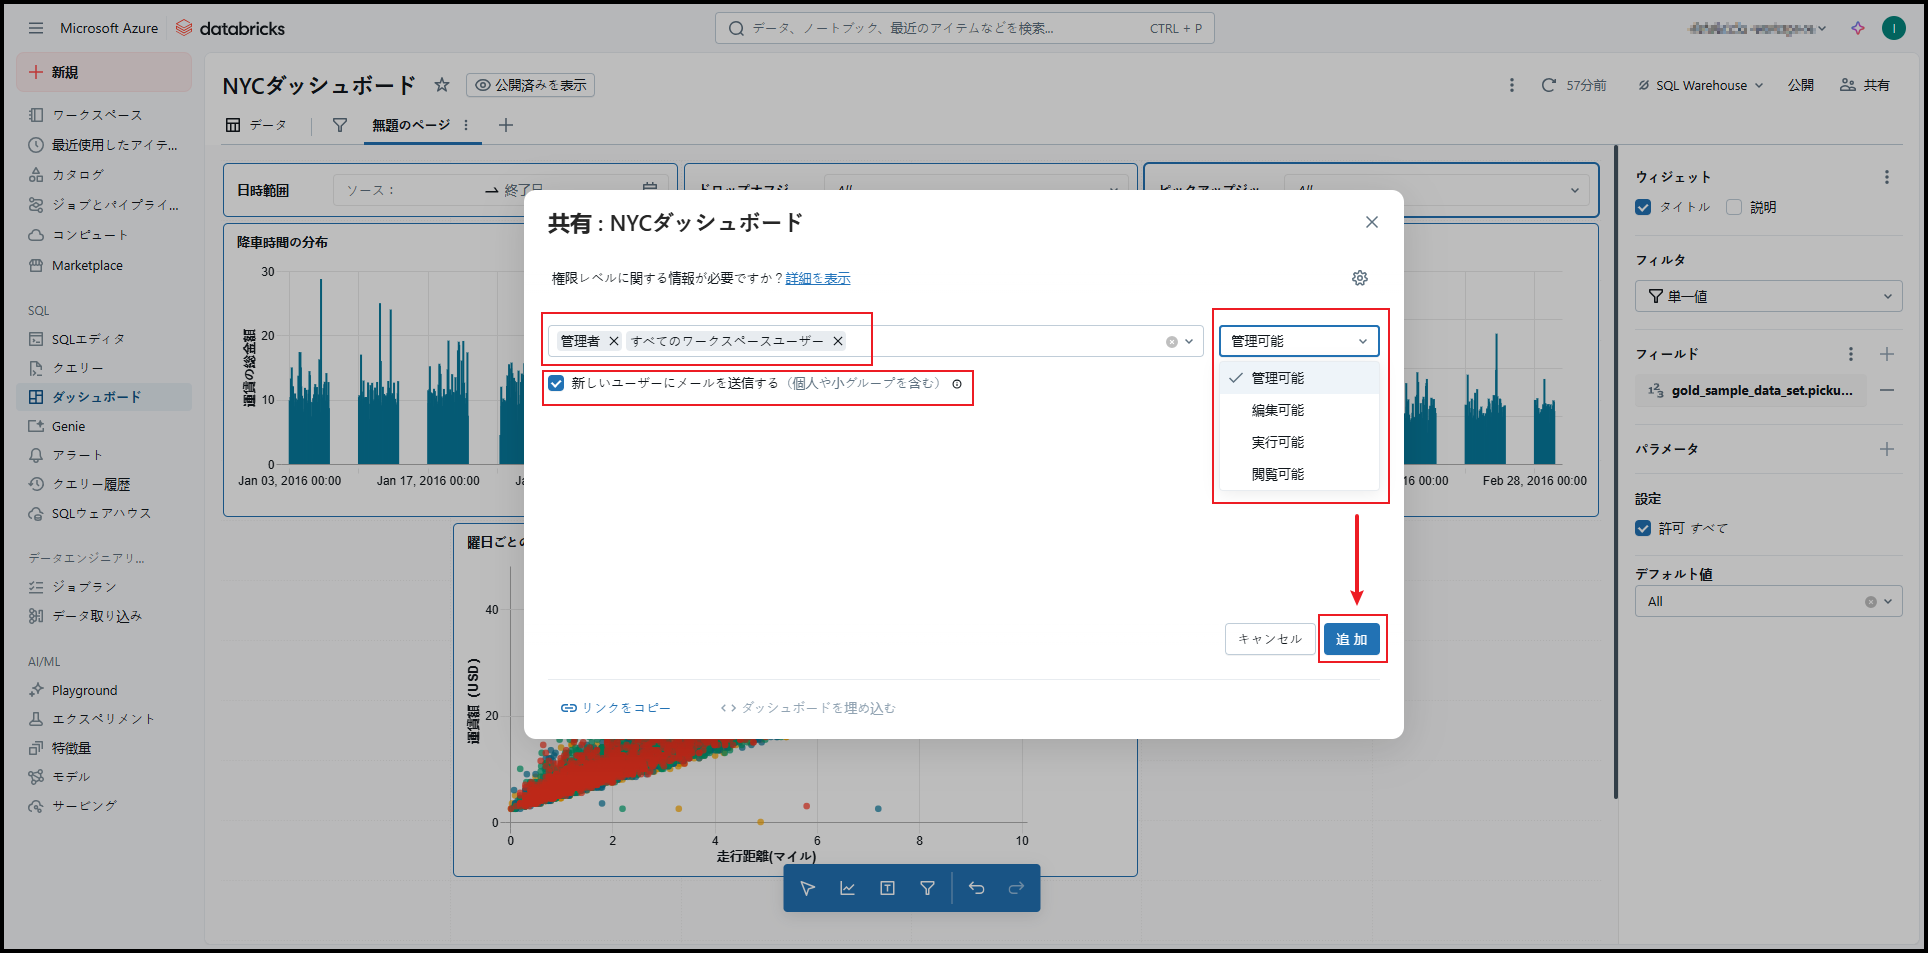Open Genie in the sidebar
The width and height of the screenshot is (1928, 953).
coord(104,426)
